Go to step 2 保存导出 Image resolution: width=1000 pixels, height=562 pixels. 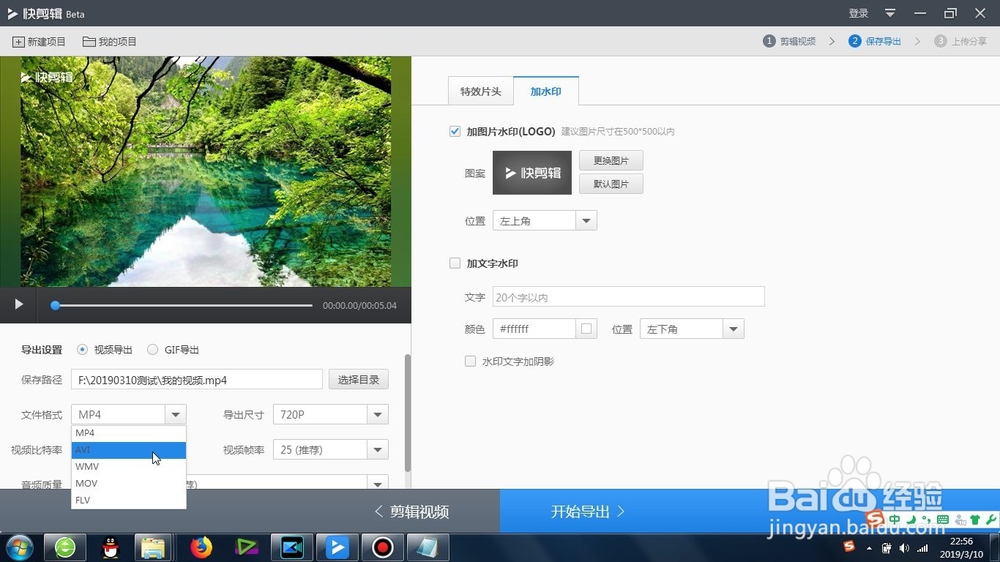point(874,41)
